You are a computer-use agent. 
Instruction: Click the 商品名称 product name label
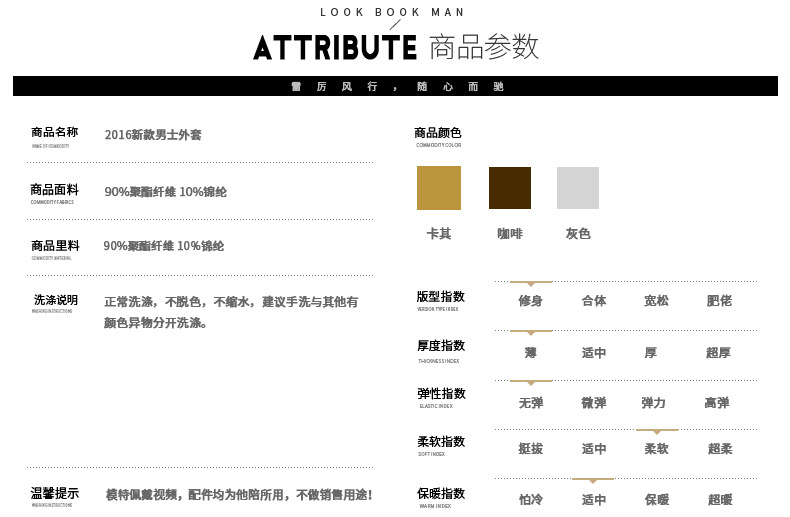click(x=54, y=133)
